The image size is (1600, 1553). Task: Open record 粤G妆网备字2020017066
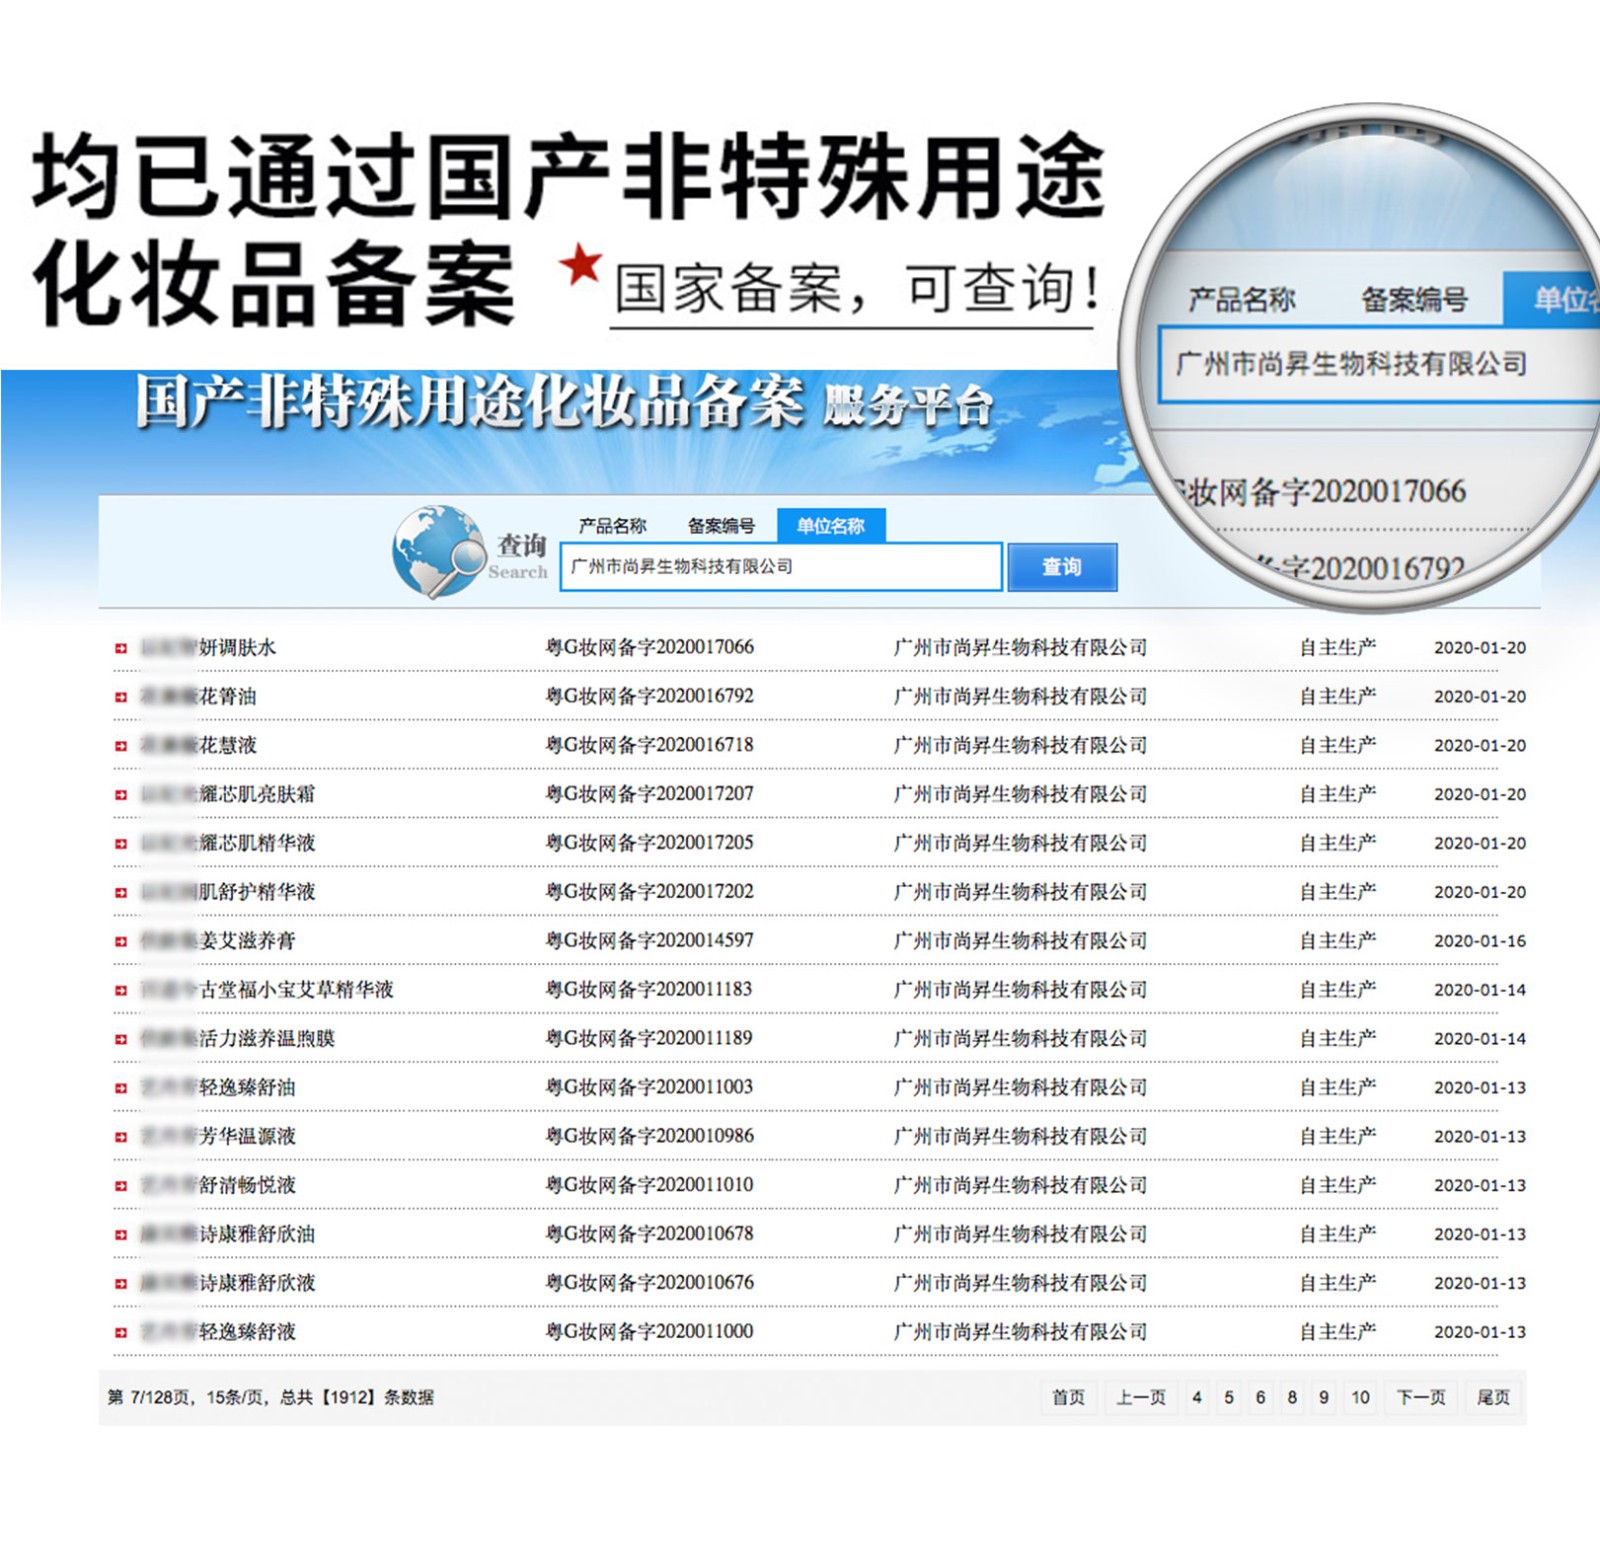coord(649,647)
